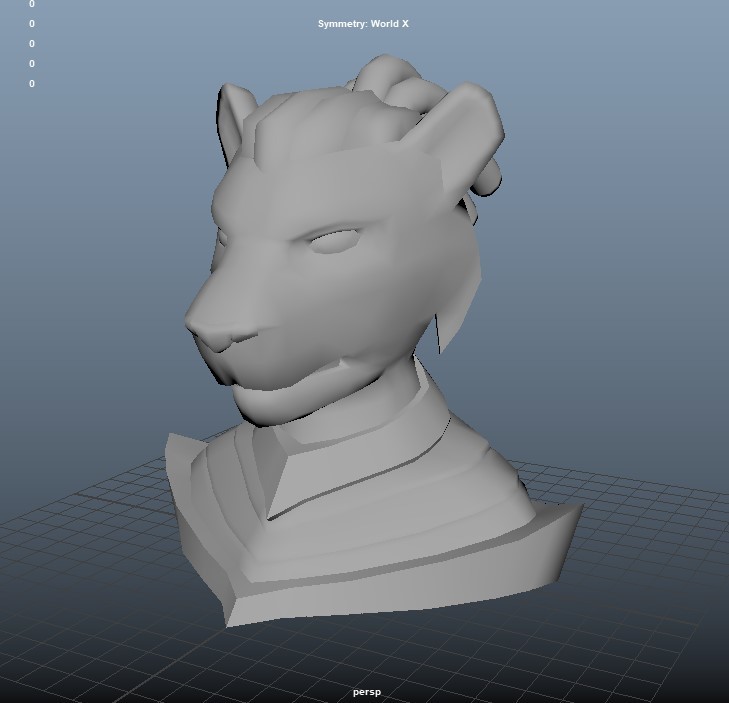Click the Symmetry: World X heads-up label
This screenshot has height=703, width=729.
pos(363,24)
